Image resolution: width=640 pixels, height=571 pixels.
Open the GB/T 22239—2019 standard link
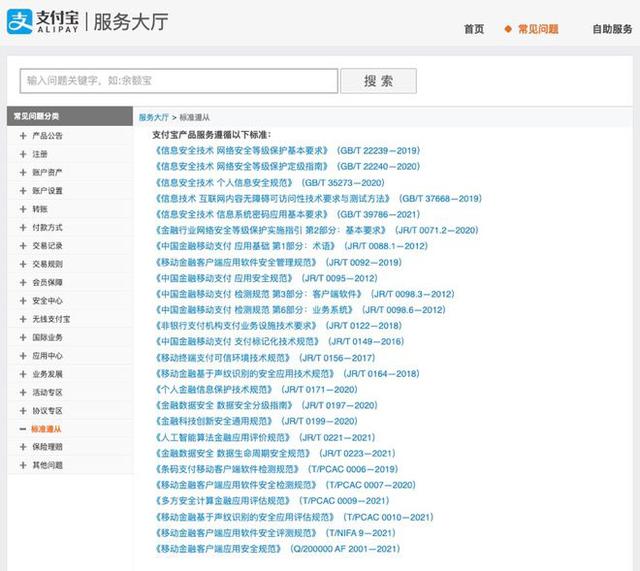coord(287,151)
